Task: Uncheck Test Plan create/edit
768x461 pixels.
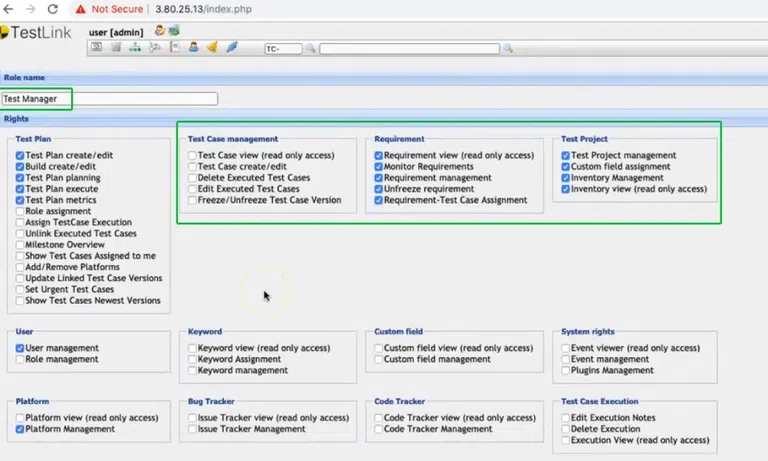Action: point(20,155)
